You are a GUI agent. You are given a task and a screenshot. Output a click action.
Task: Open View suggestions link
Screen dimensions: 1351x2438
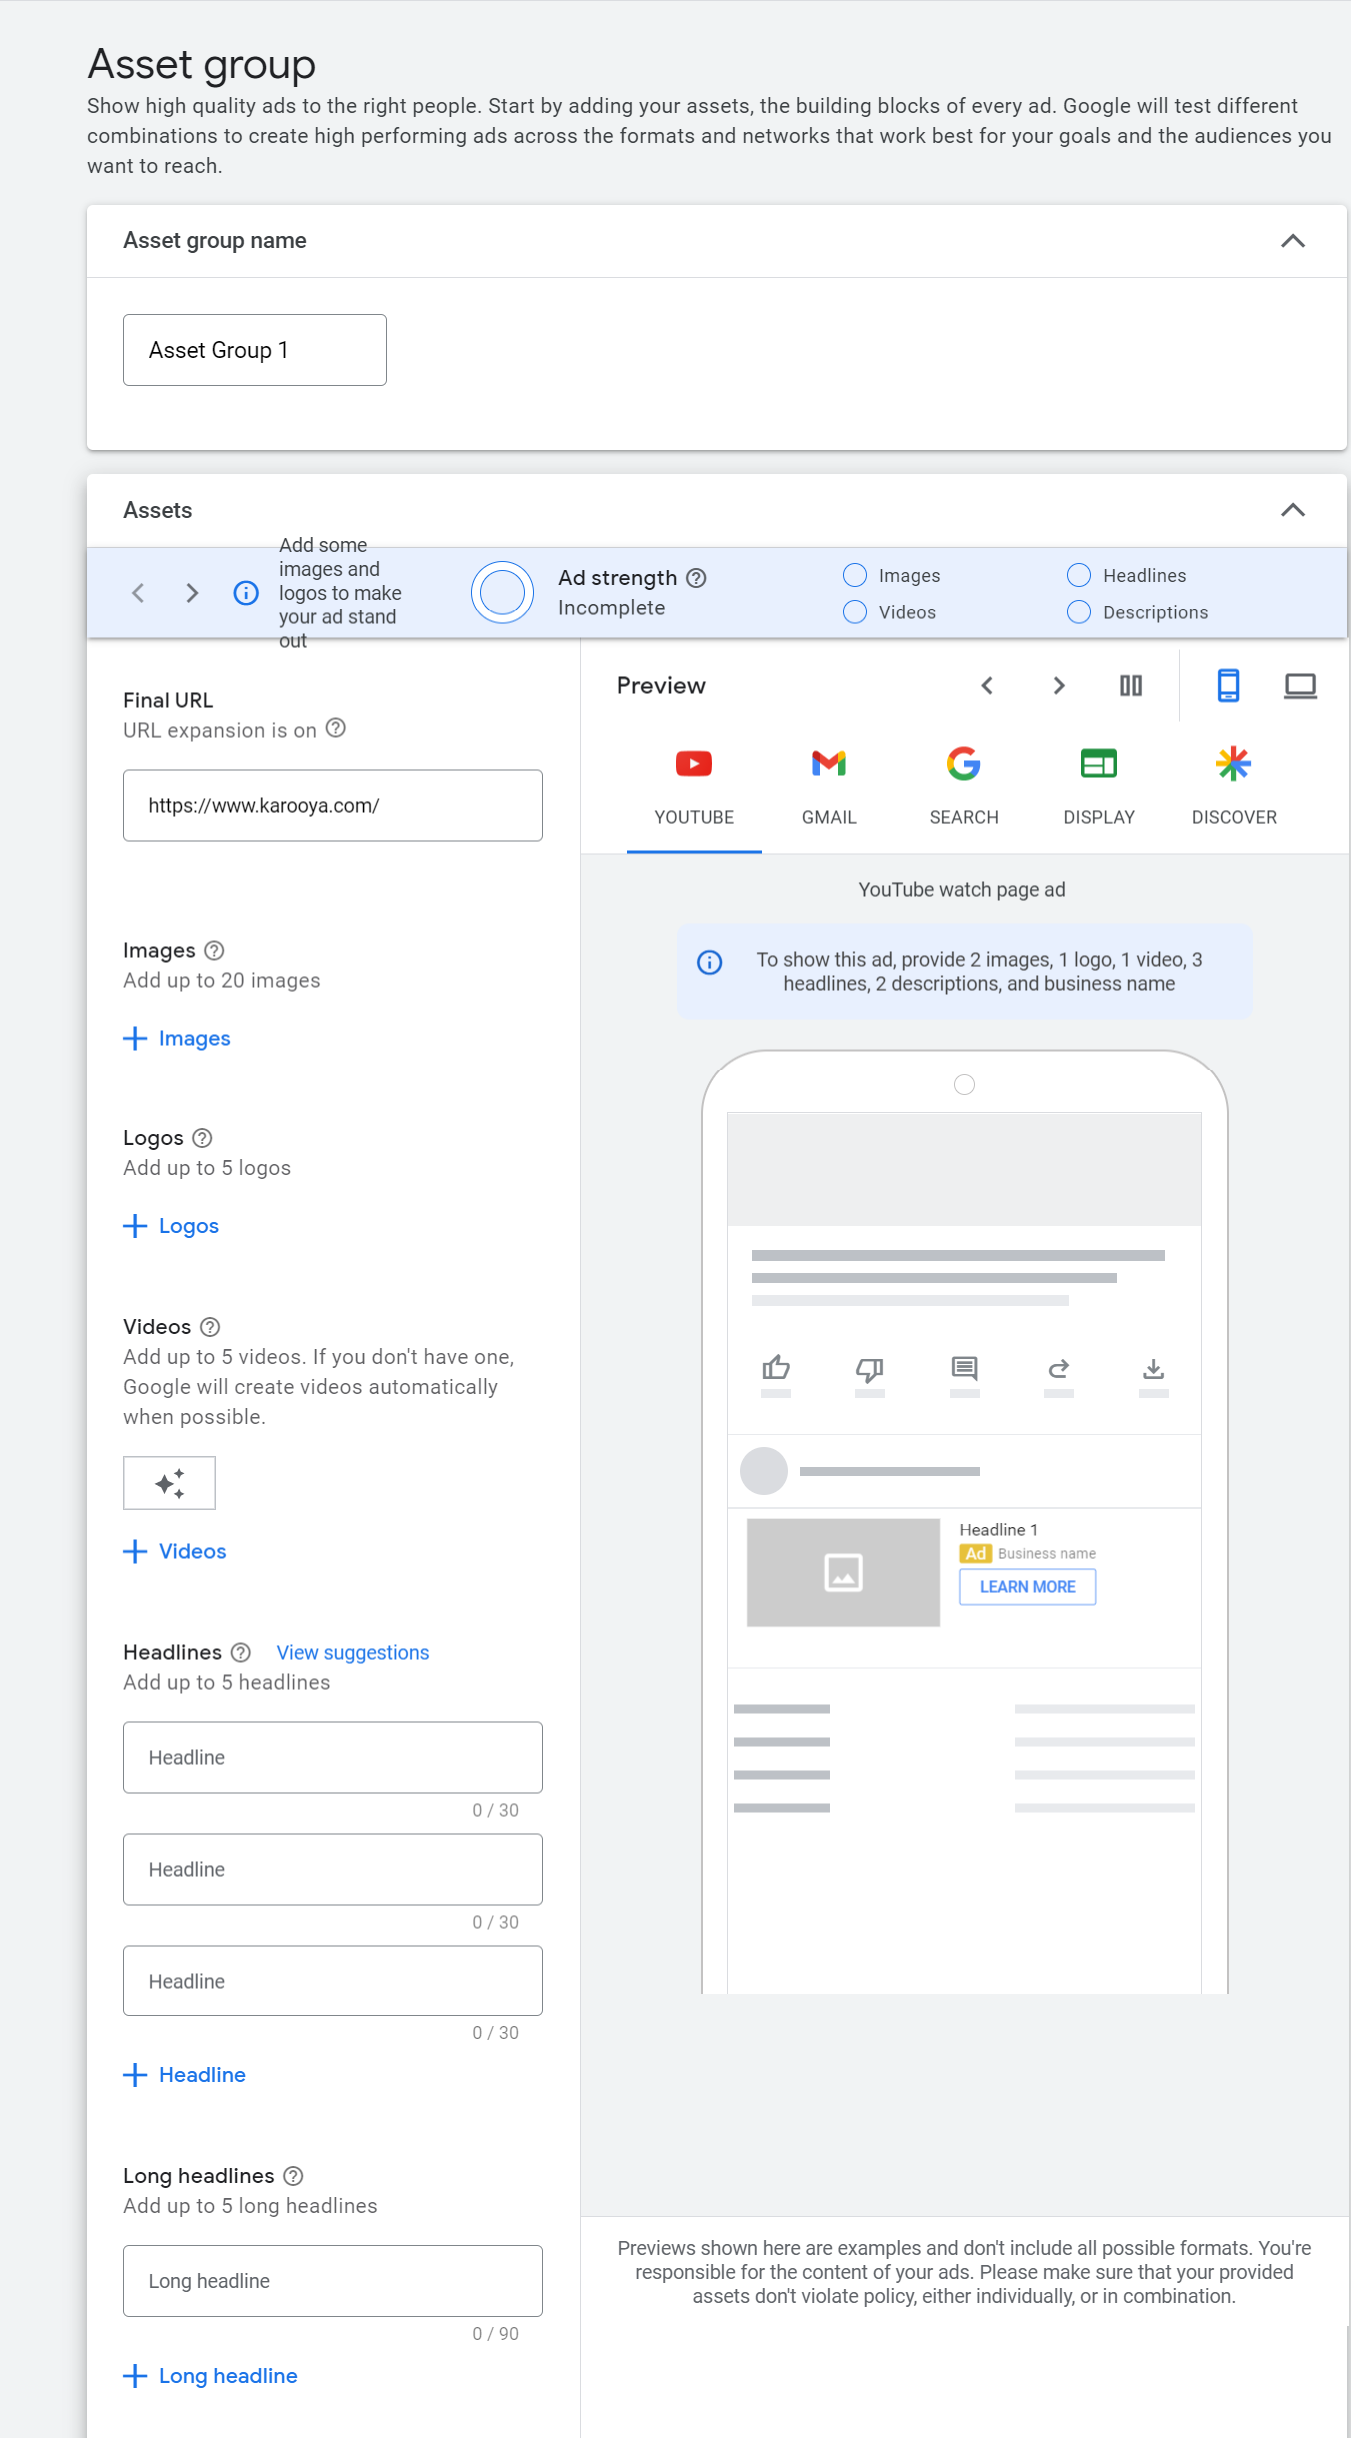[353, 1653]
